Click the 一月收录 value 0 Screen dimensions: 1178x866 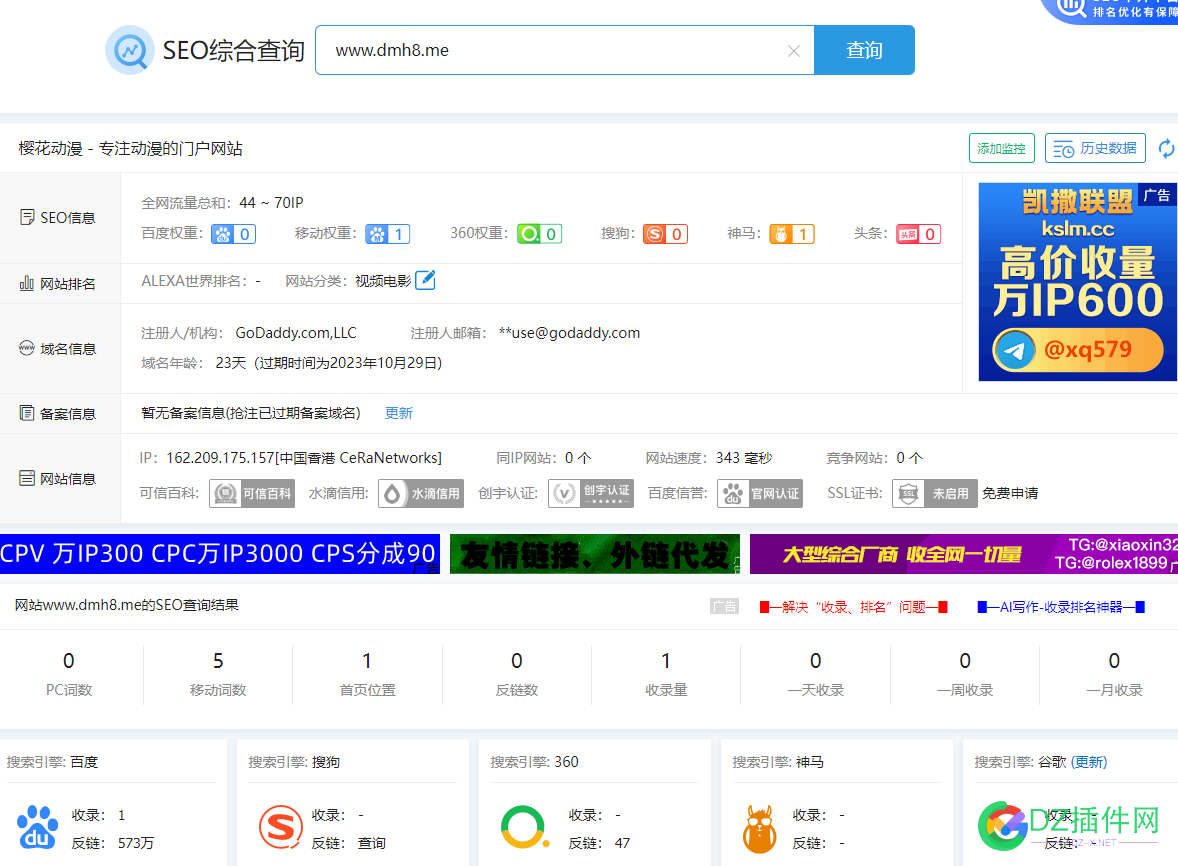(1114, 661)
